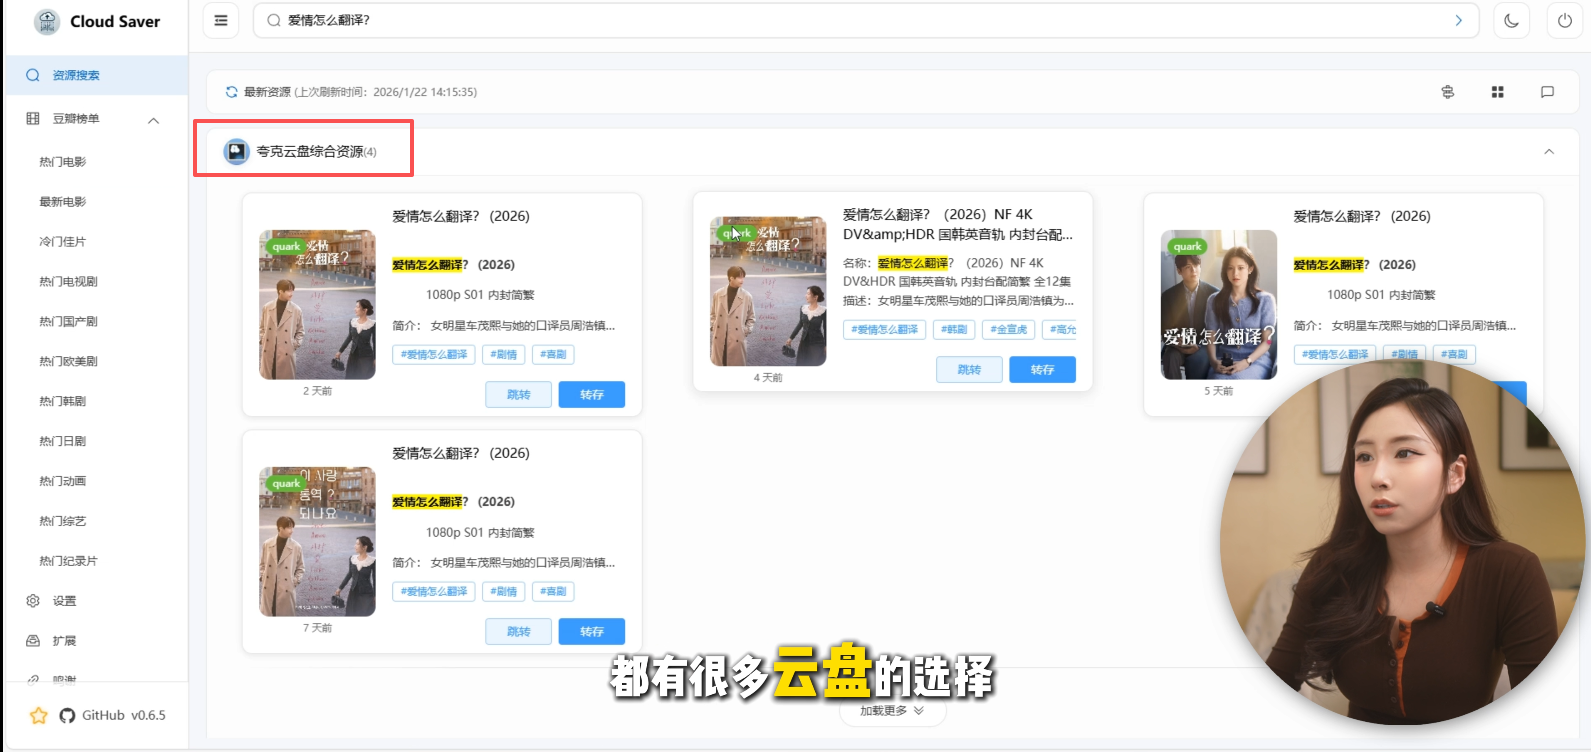Viewport: 1591px width, 752px height.
Task: Toggle dark mode moon icon
Action: pos(1511,20)
